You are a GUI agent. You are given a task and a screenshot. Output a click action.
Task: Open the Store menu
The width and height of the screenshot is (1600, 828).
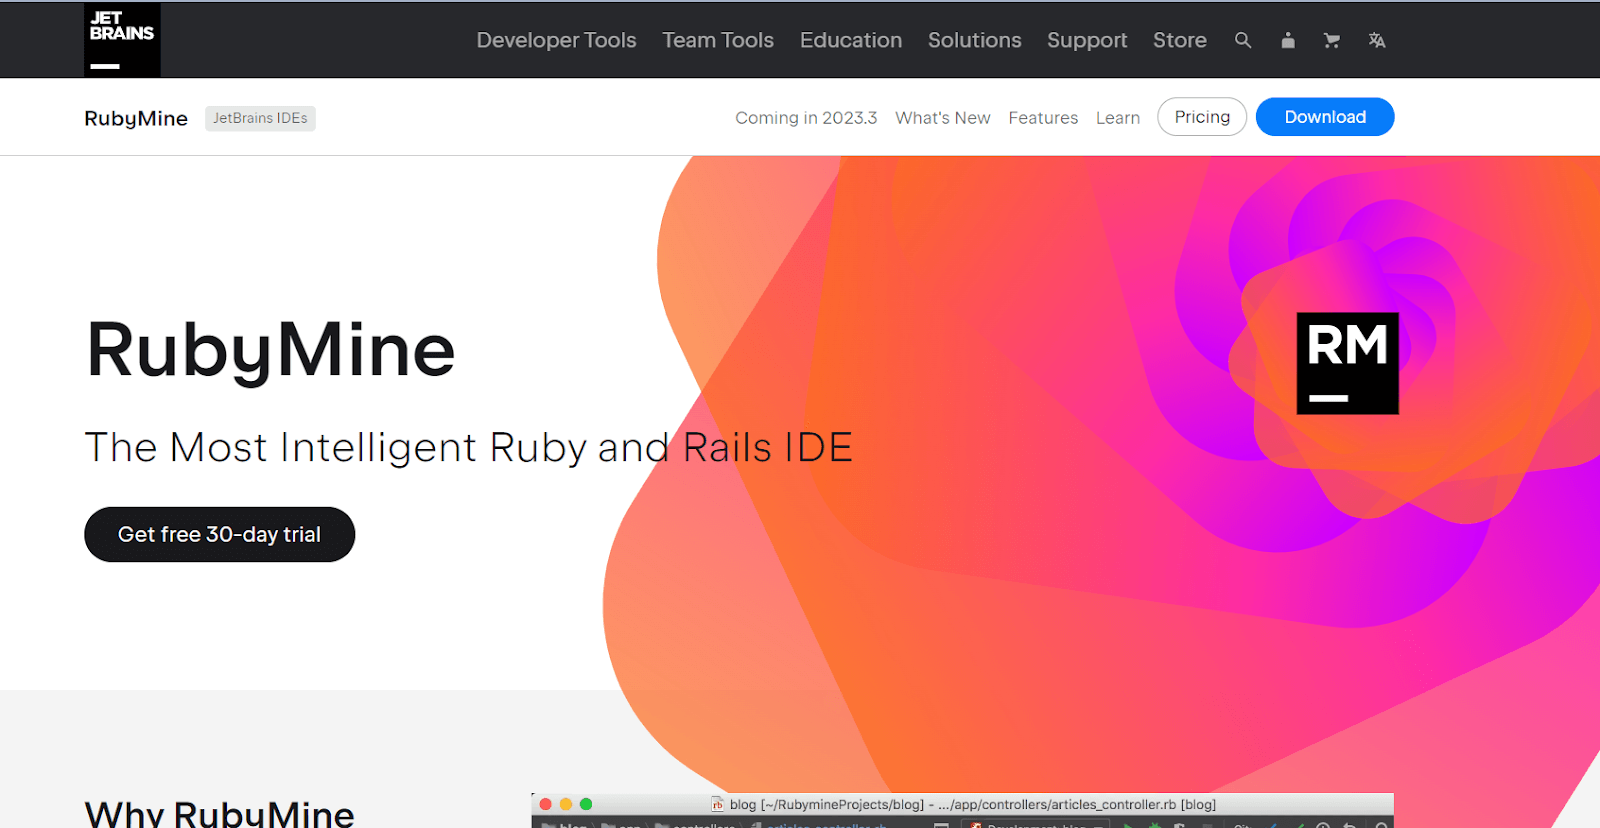tap(1180, 40)
